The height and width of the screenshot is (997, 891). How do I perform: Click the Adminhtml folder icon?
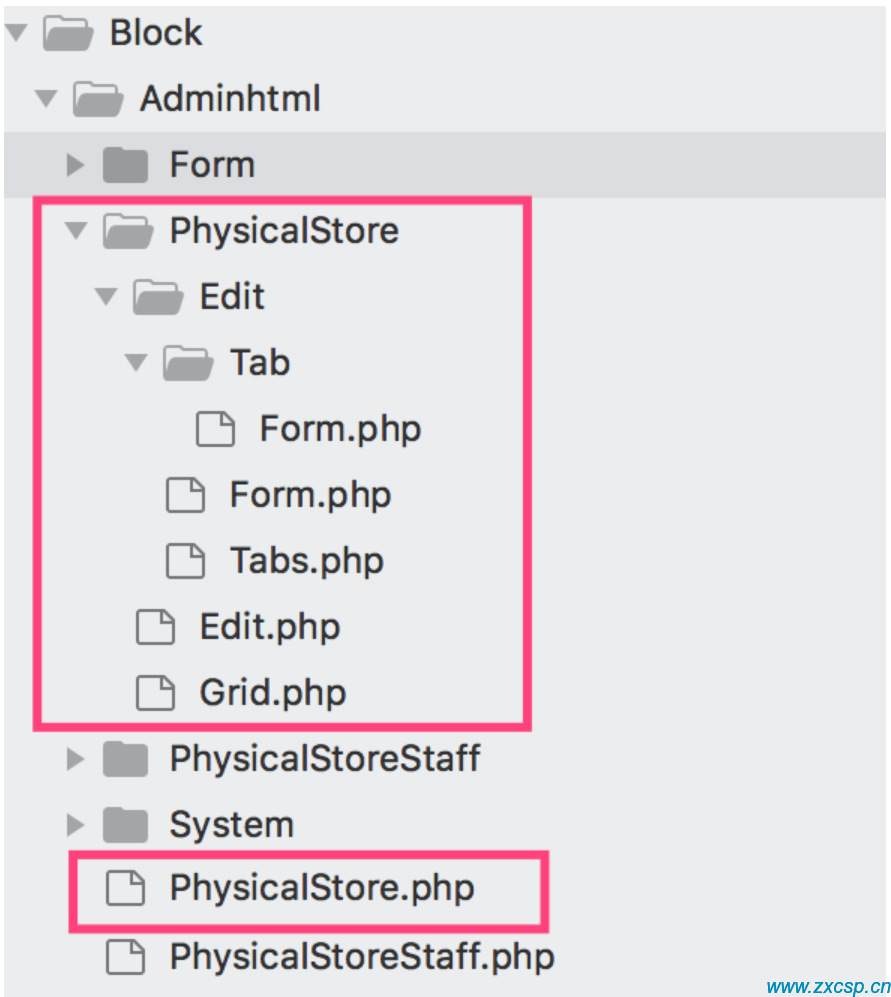pos(98,99)
